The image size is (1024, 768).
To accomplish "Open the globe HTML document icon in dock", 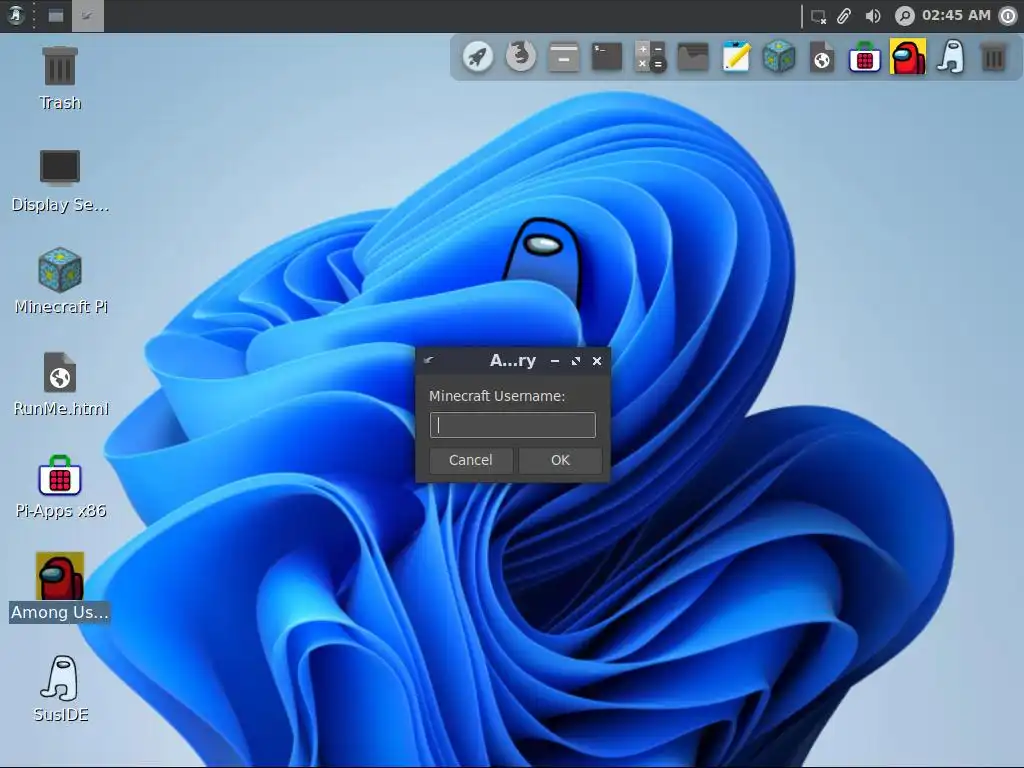I will (x=822, y=57).
